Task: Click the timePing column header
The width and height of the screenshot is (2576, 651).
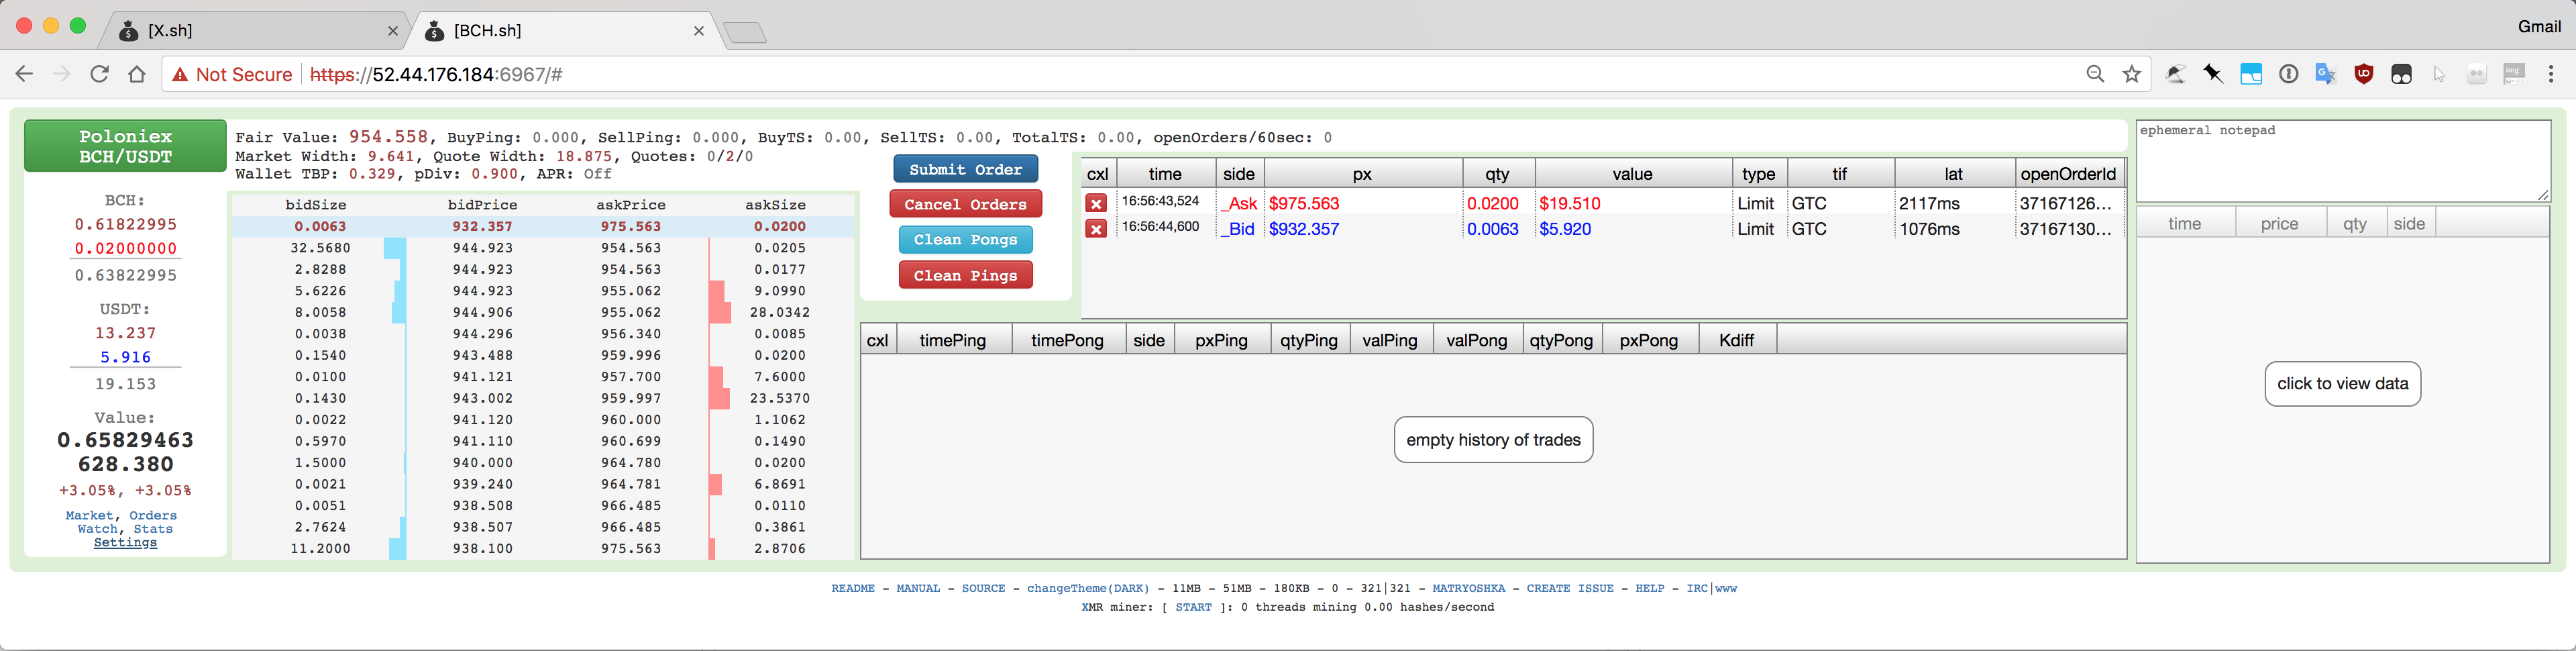Action: click(x=953, y=340)
